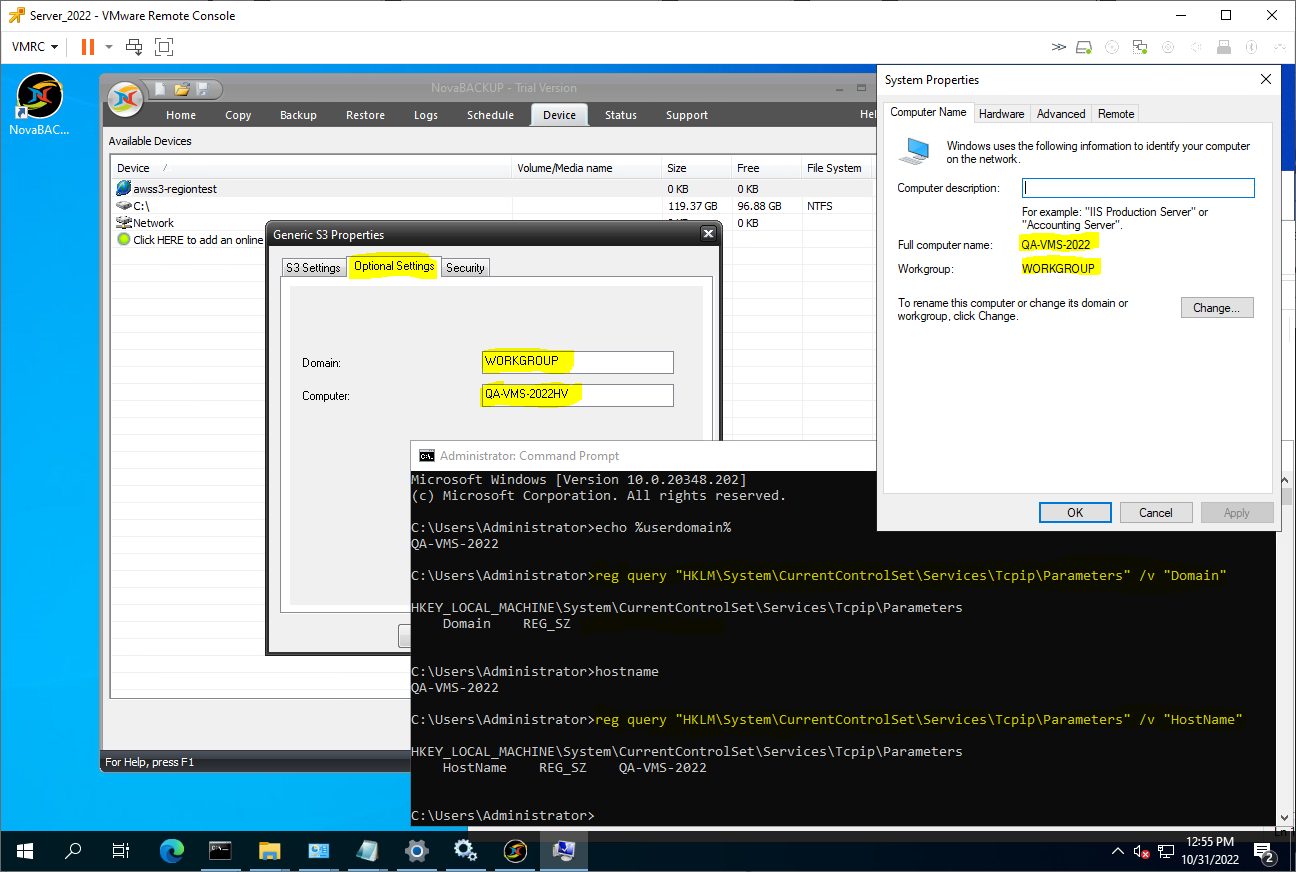
Task: Click the hard disk device icon in VMRC toolbar
Action: 1084,47
